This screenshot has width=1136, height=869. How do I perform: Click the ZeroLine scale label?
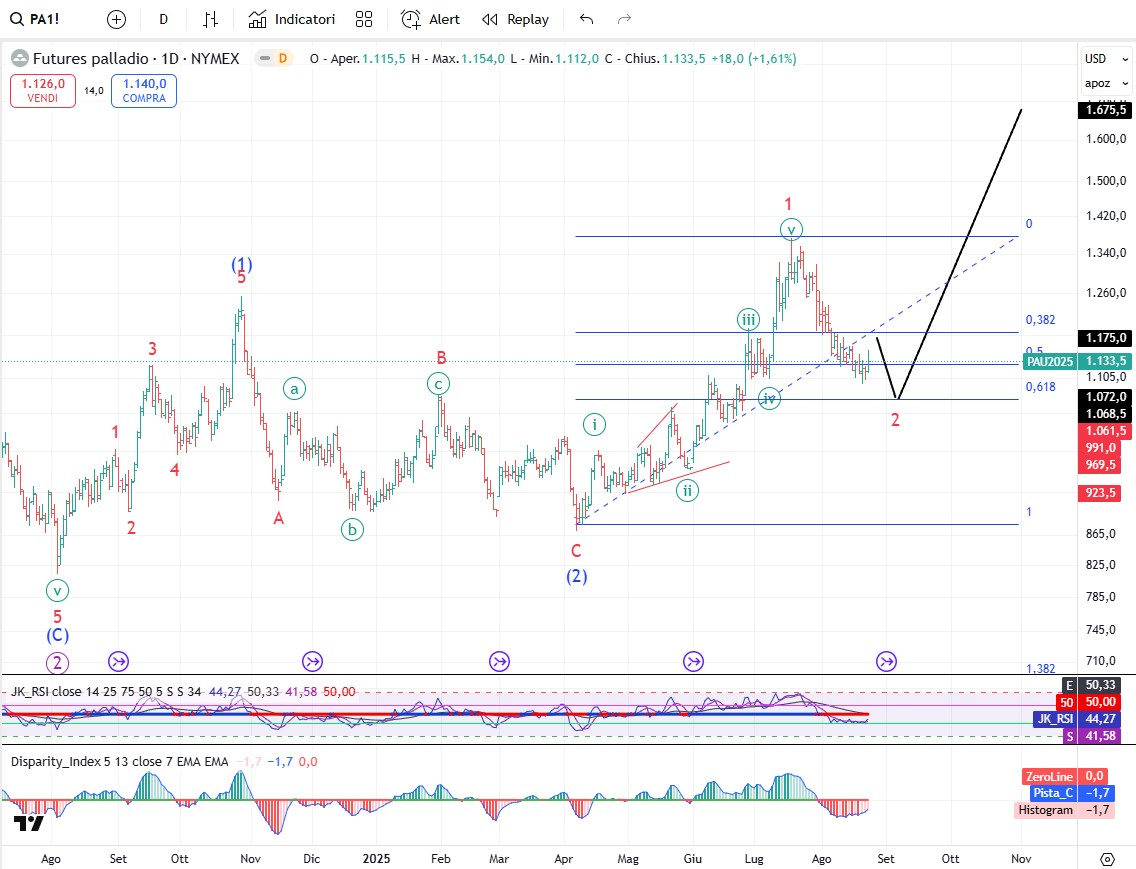point(1049,776)
